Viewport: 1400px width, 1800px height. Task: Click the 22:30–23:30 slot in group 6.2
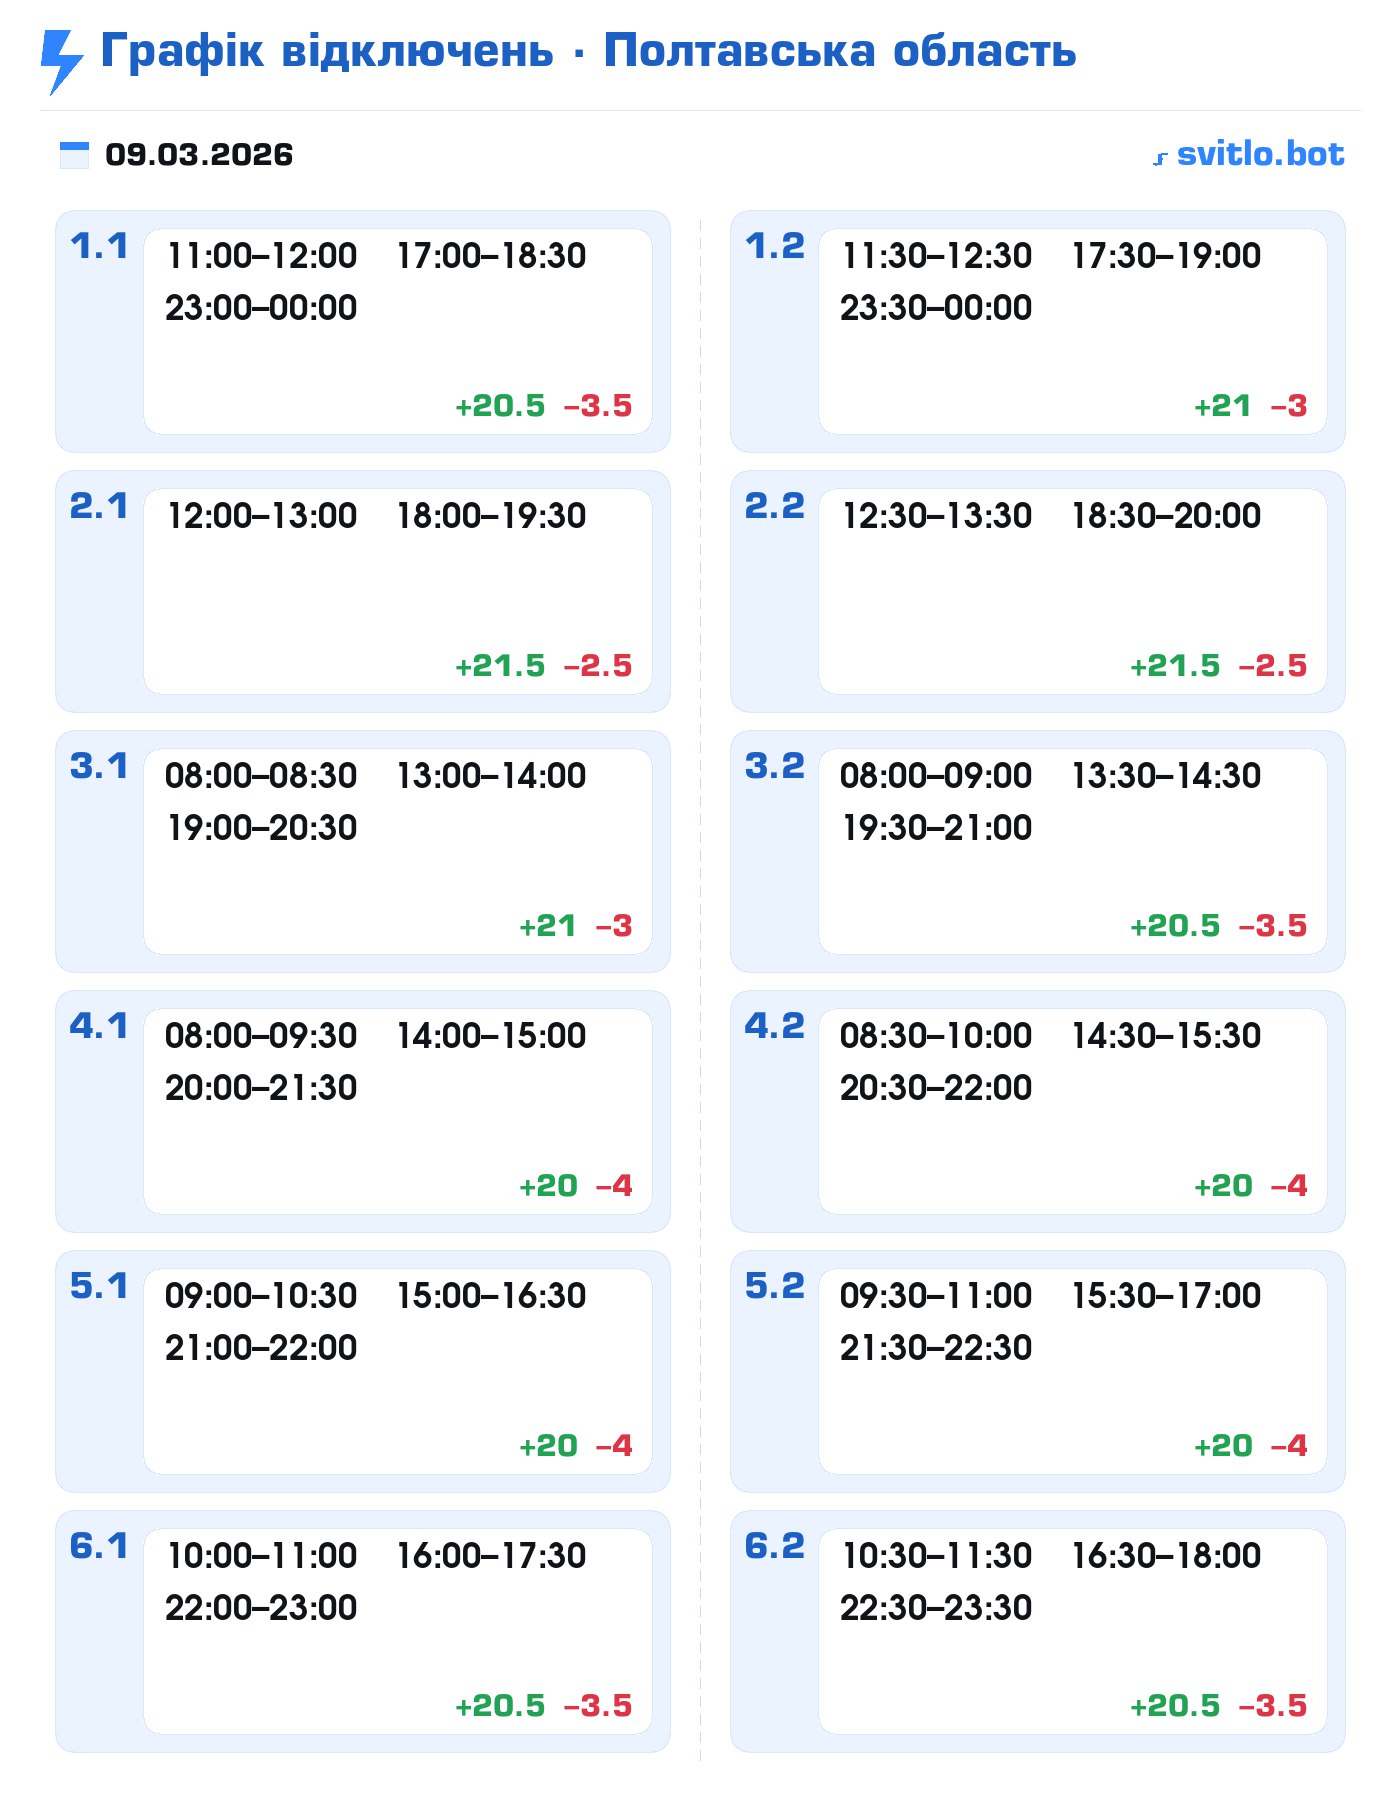click(x=936, y=1608)
